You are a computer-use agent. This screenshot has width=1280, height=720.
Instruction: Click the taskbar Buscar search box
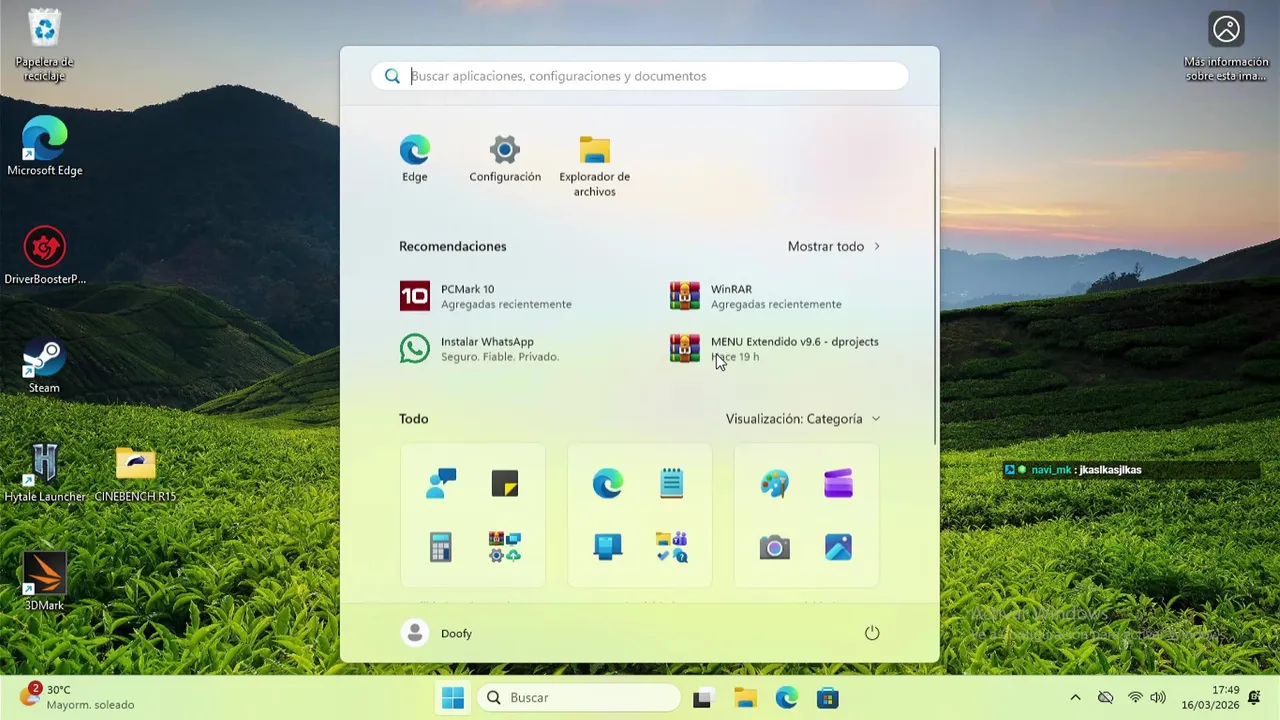click(578, 698)
